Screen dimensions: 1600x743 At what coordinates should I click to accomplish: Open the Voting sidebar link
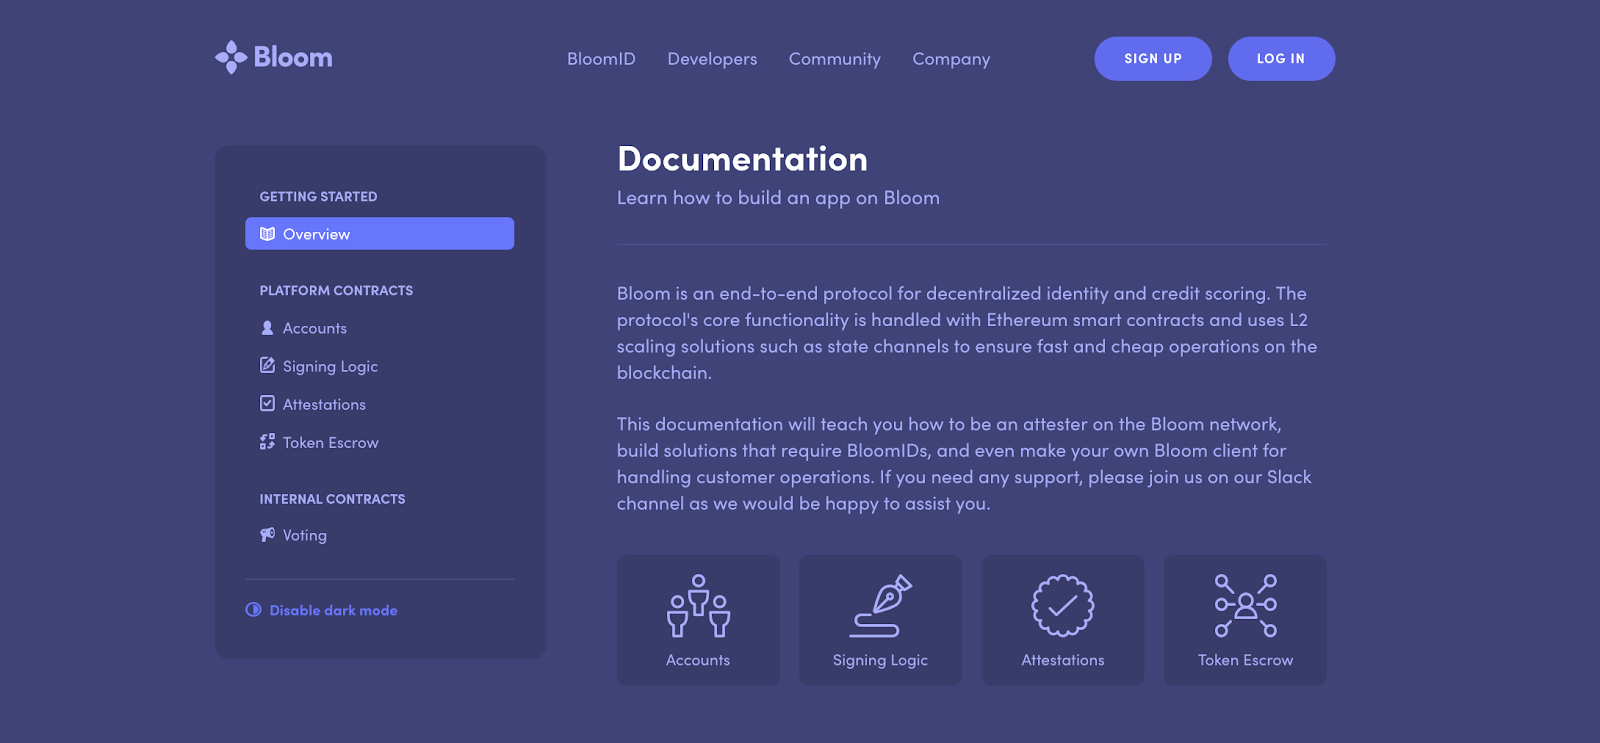pos(304,535)
